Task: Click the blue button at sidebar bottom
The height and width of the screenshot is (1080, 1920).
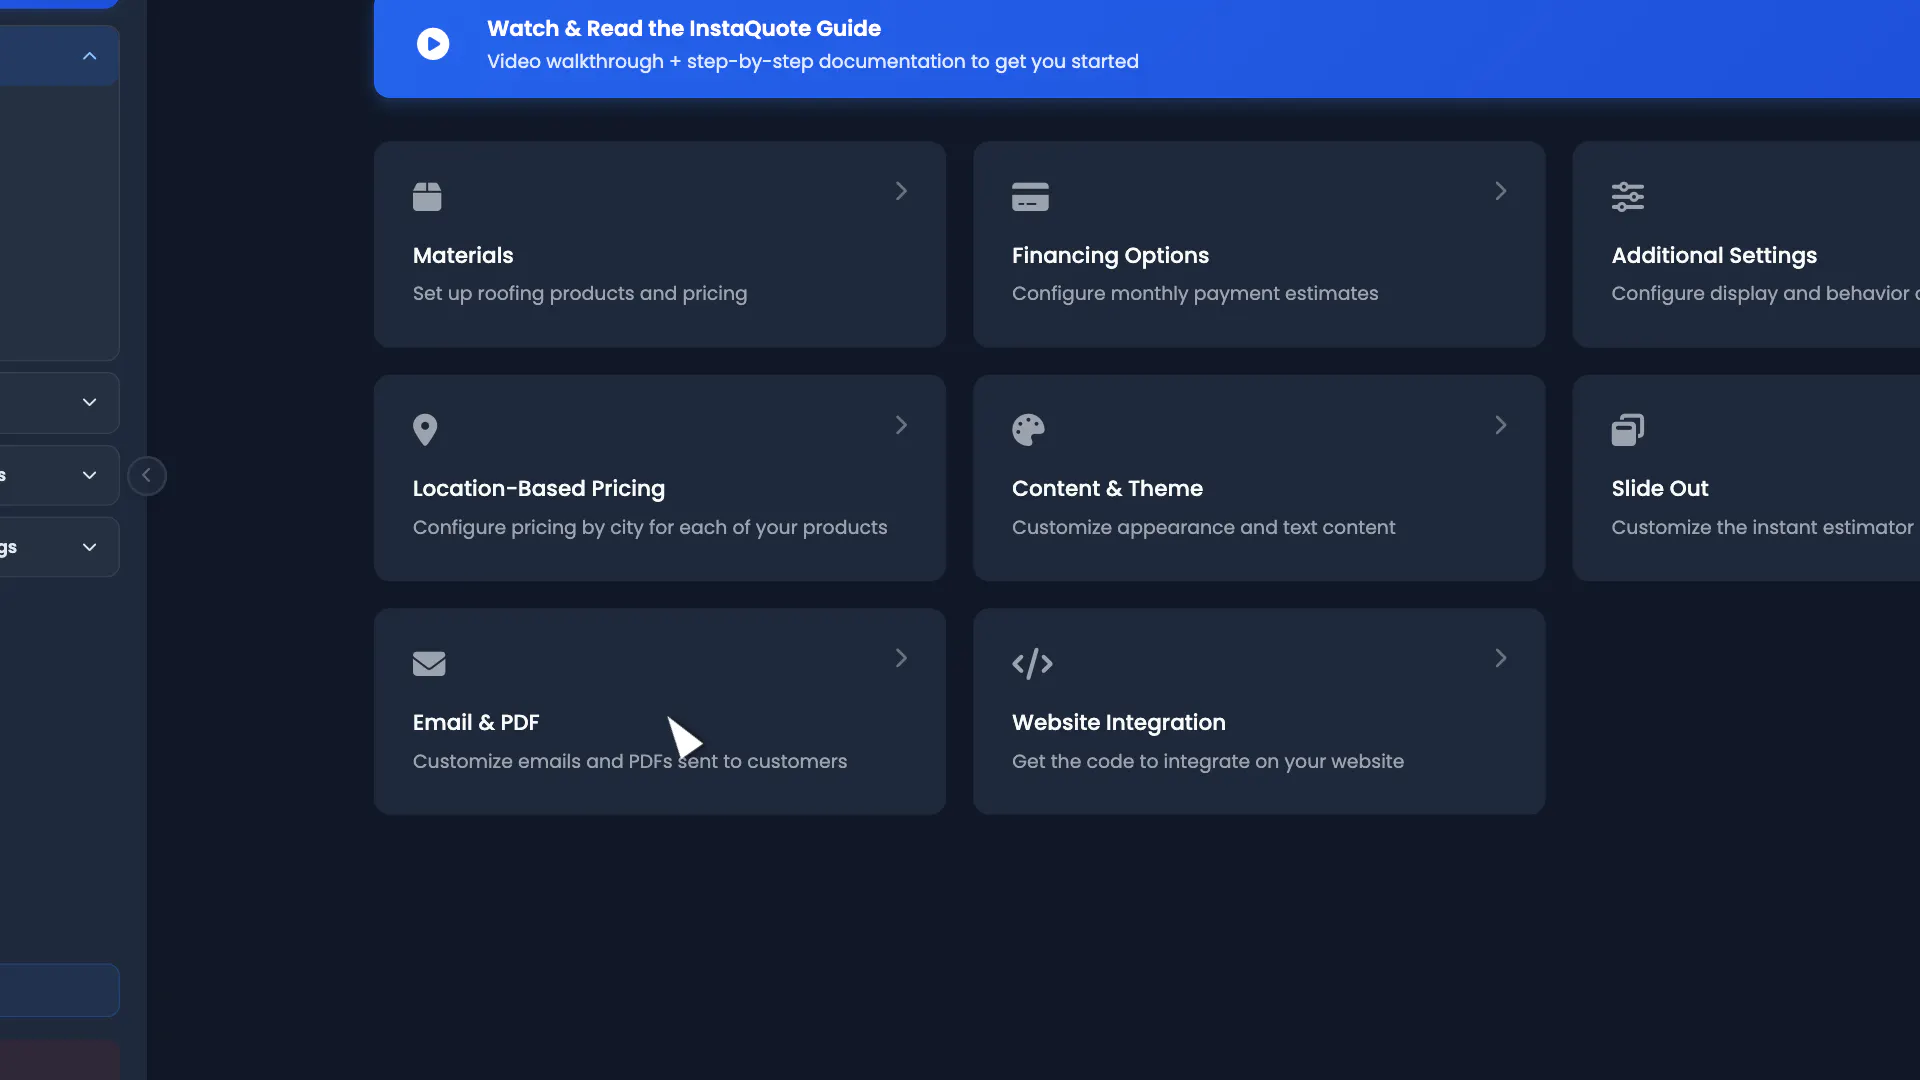Action: pyautogui.click(x=59, y=990)
